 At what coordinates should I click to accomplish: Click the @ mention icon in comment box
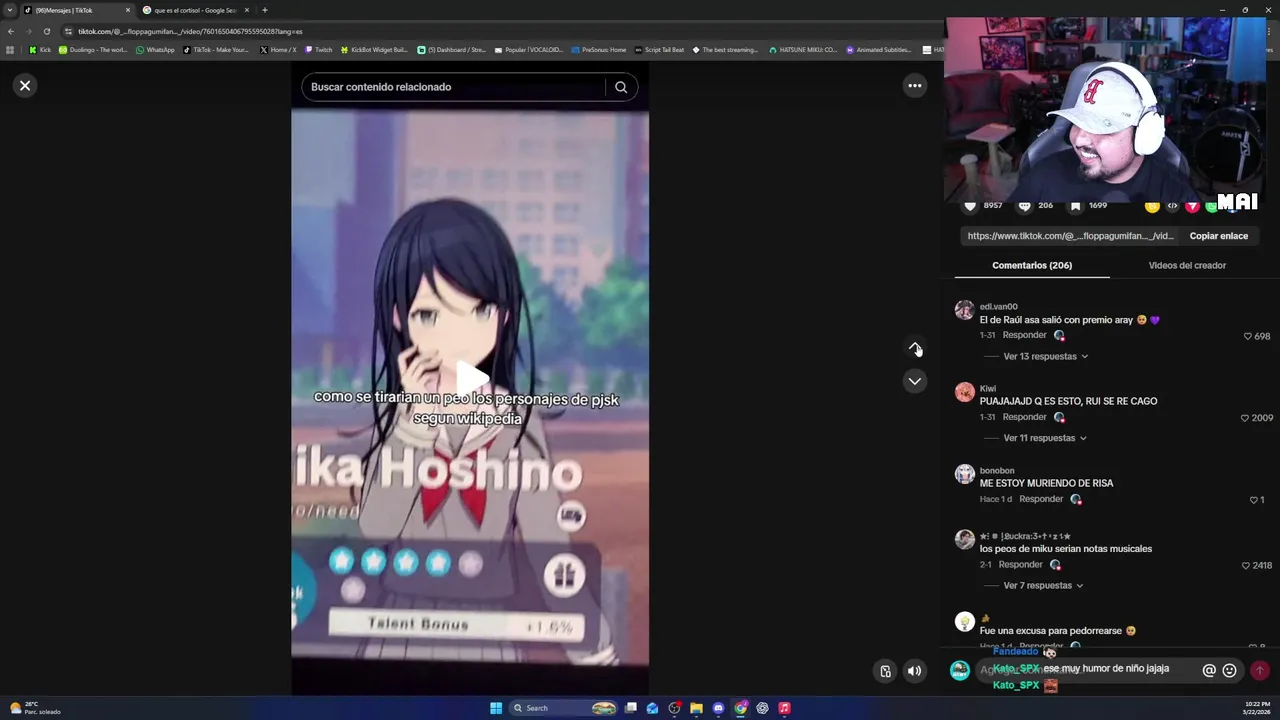1209,671
